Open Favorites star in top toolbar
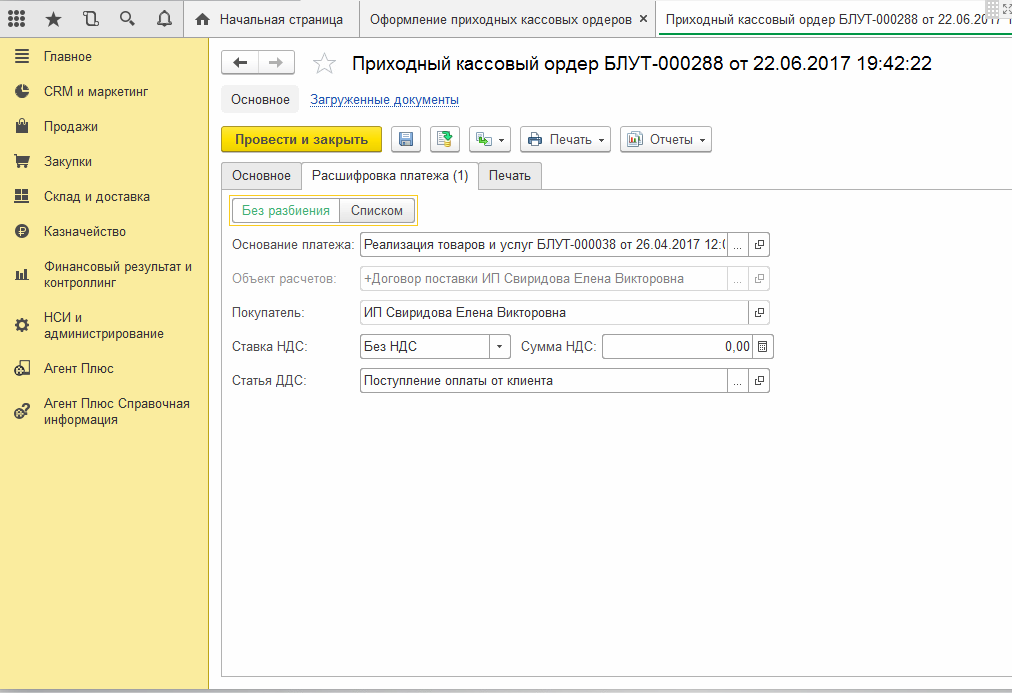This screenshot has height=693, width=1012. pos(54,19)
